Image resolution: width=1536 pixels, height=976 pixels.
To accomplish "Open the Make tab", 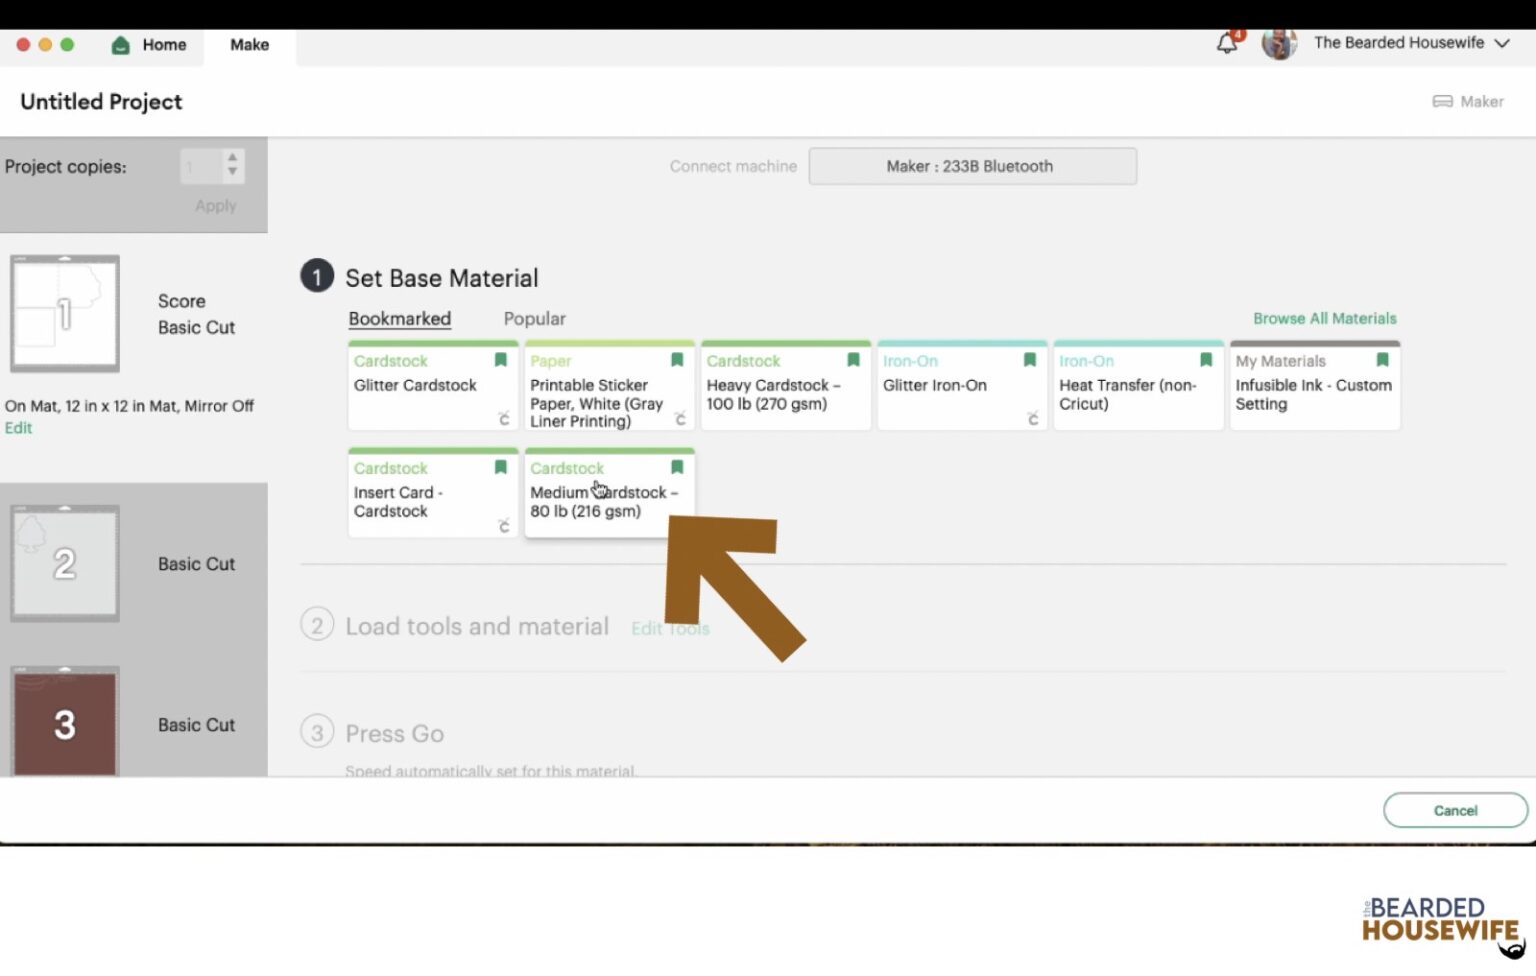I will (x=249, y=45).
